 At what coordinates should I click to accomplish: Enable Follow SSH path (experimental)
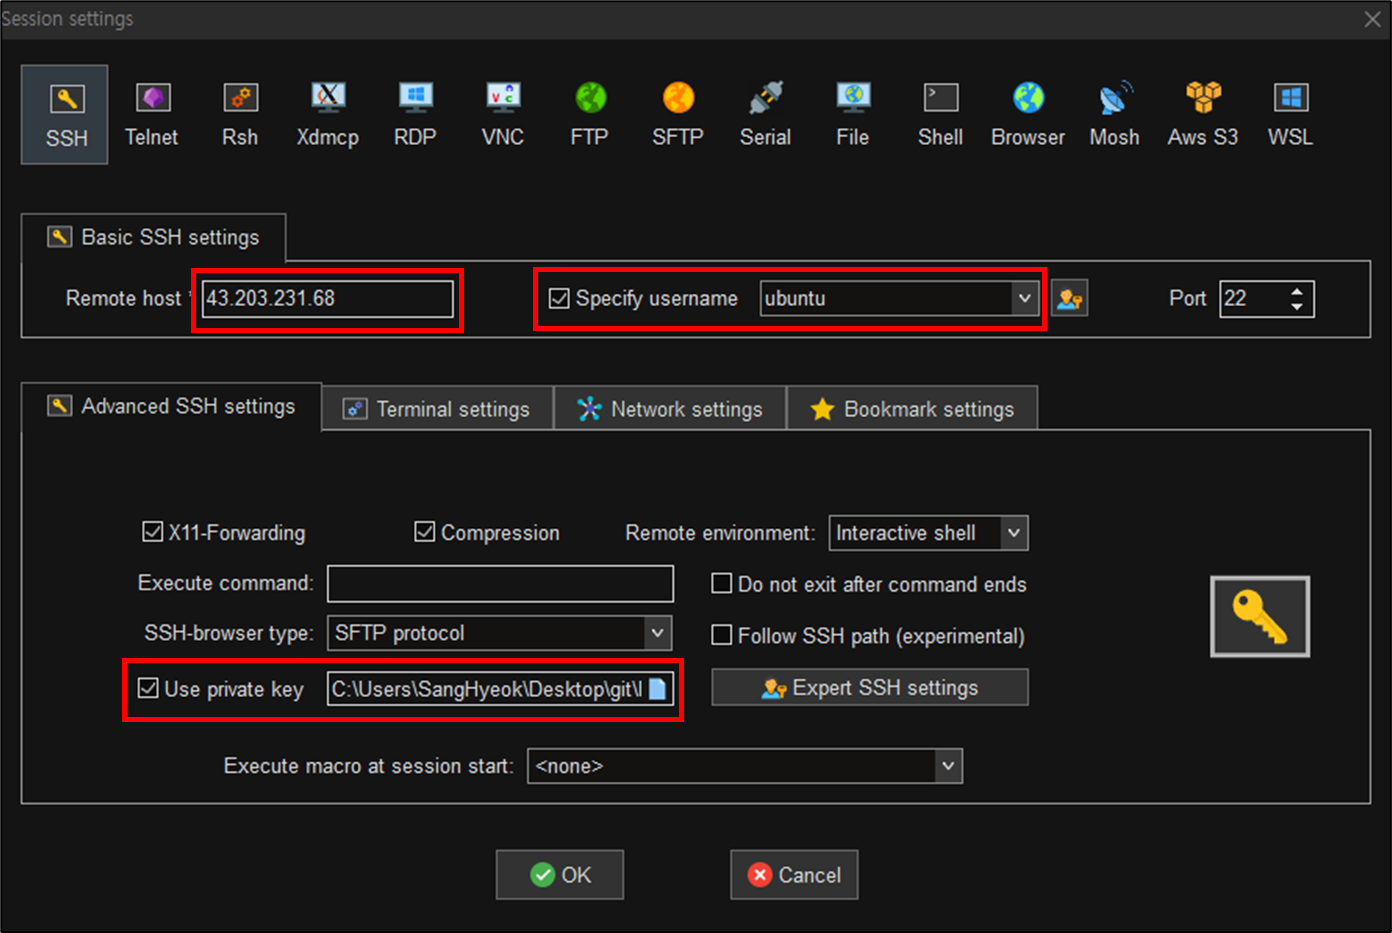(x=721, y=635)
